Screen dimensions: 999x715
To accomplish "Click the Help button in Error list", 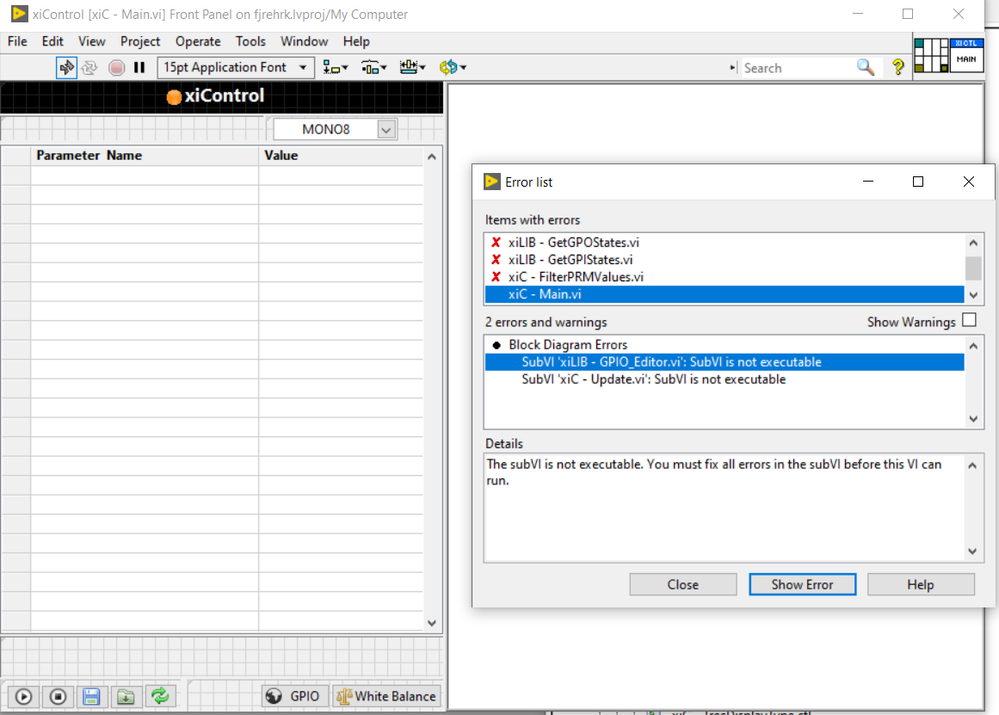I will coord(921,584).
